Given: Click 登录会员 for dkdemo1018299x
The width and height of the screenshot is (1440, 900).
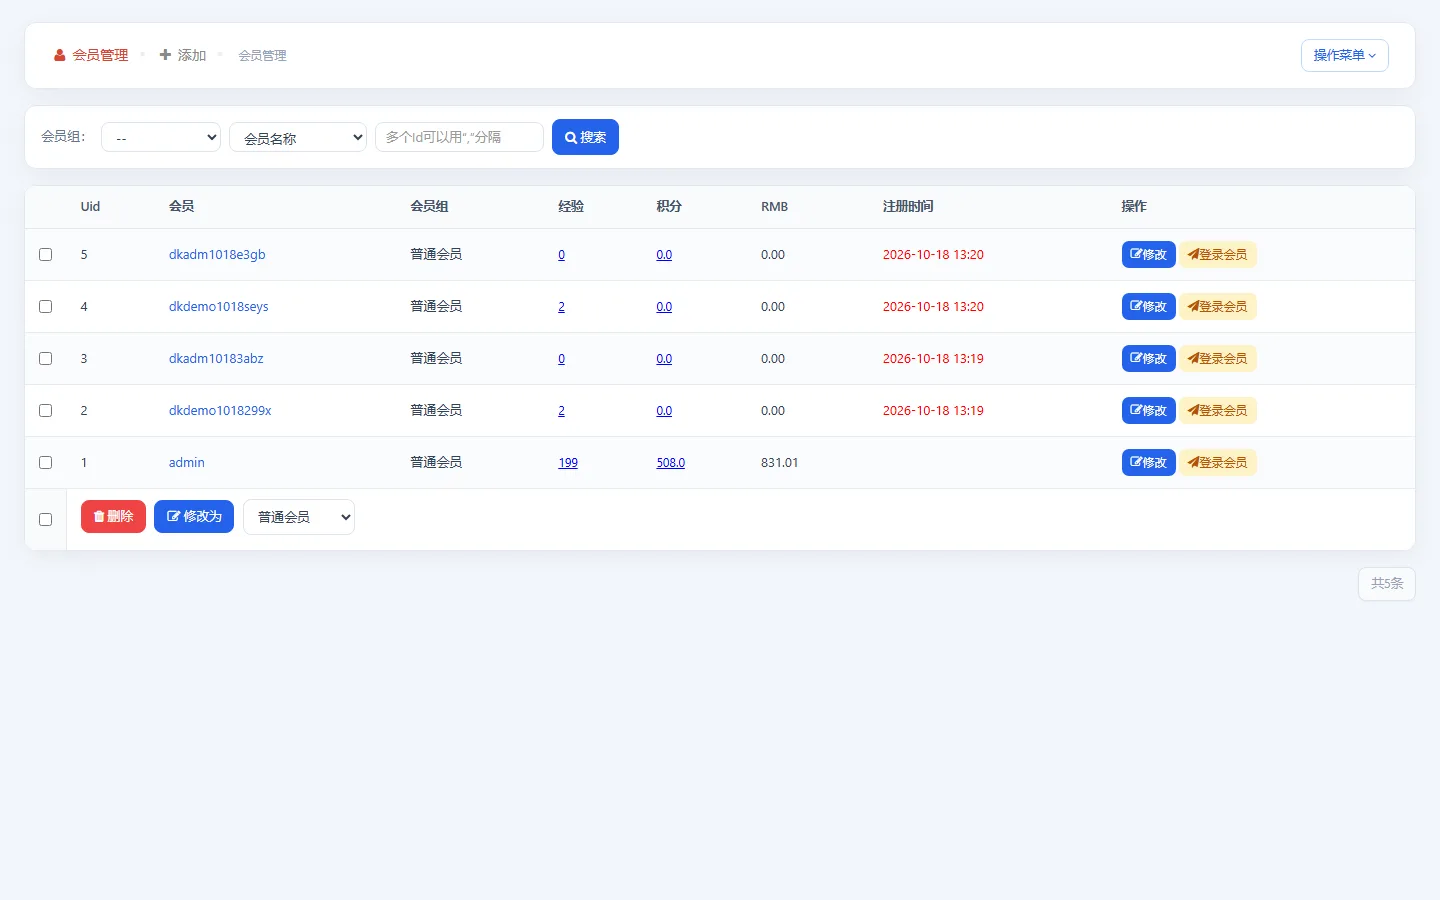Looking at the screenshot, I should click(1218, 411).
